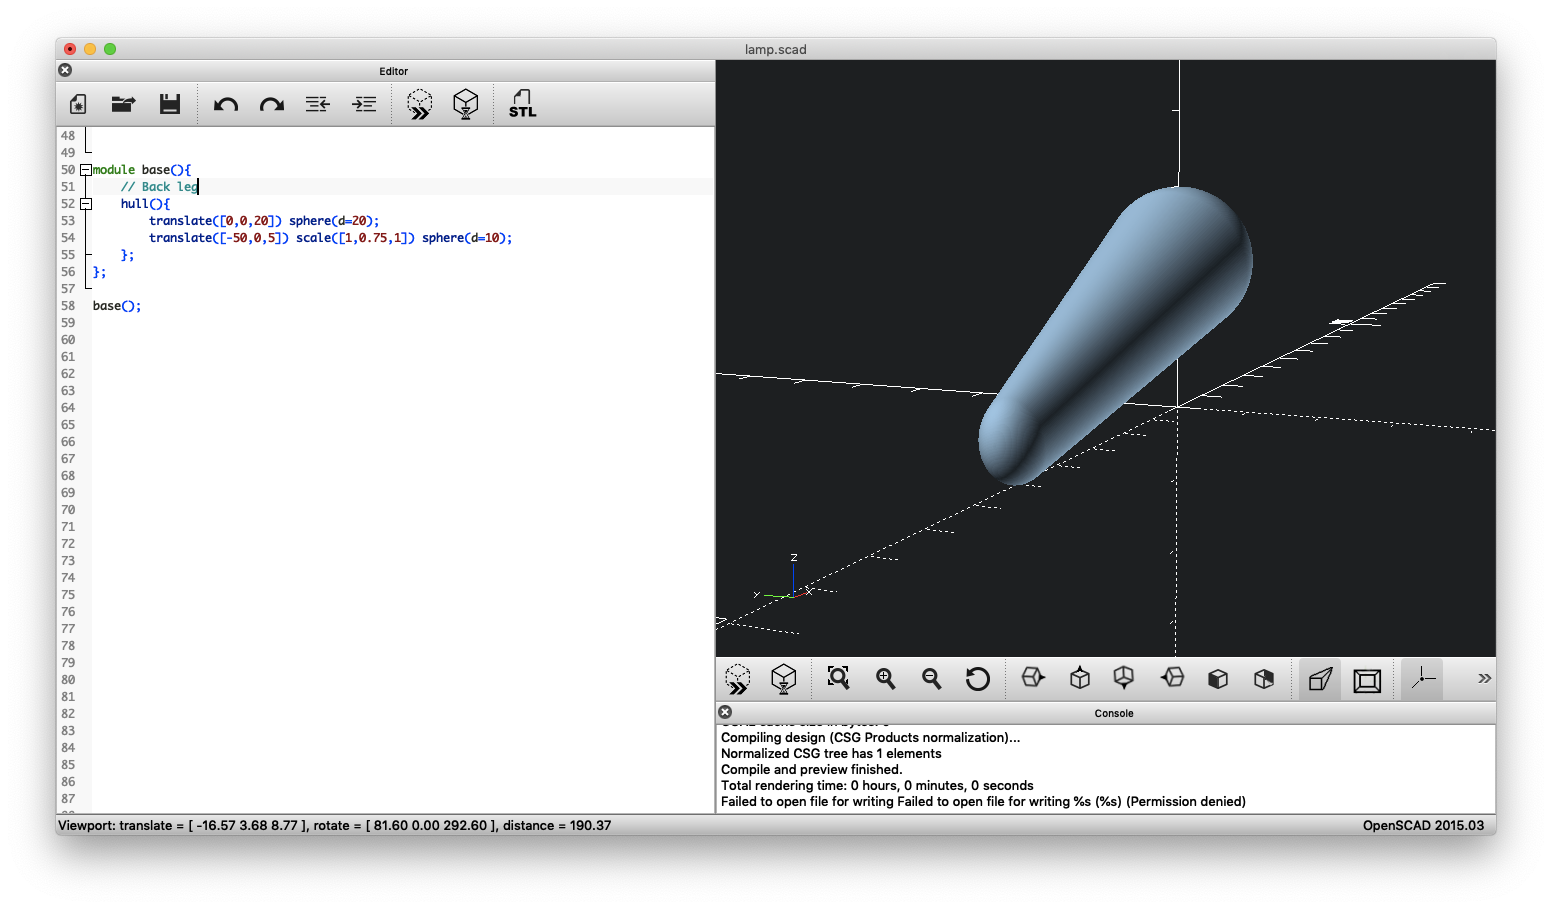The height and width of the screenshot is (909, 1552).
Task: Undo the last edit
Action: (225, 103)
